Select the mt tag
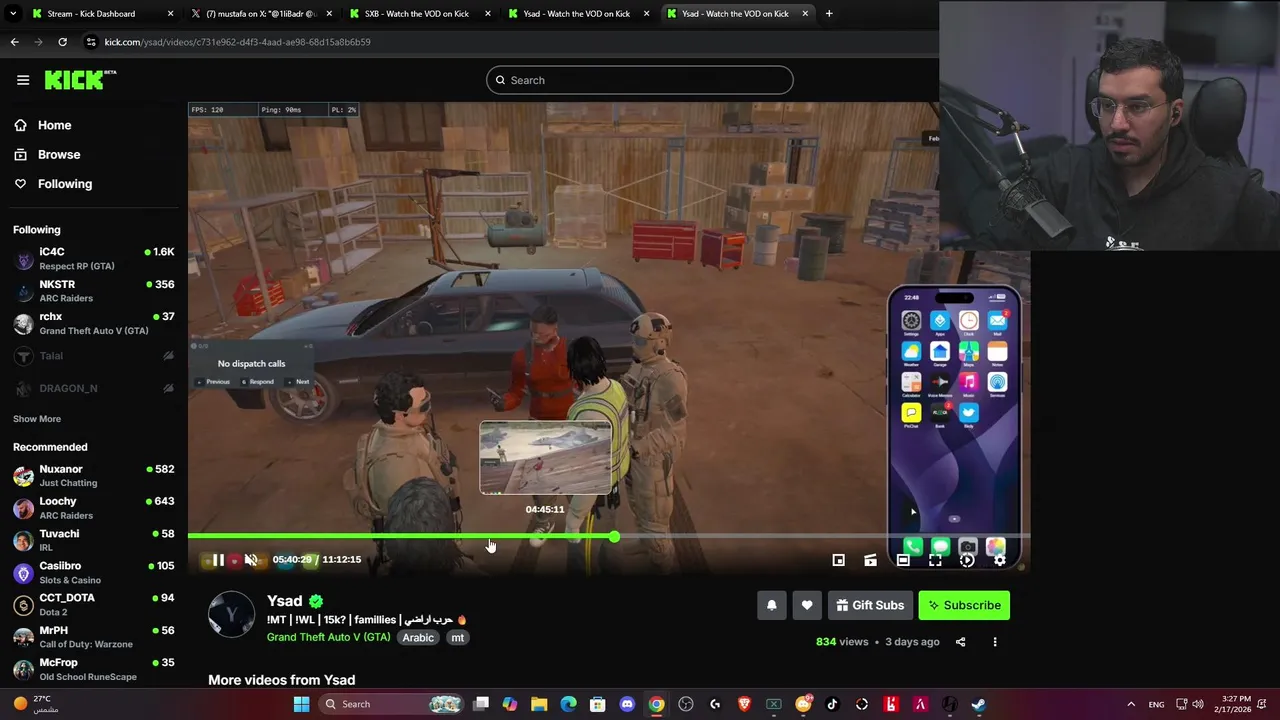1280x720 pixels. tap(457, 638)
